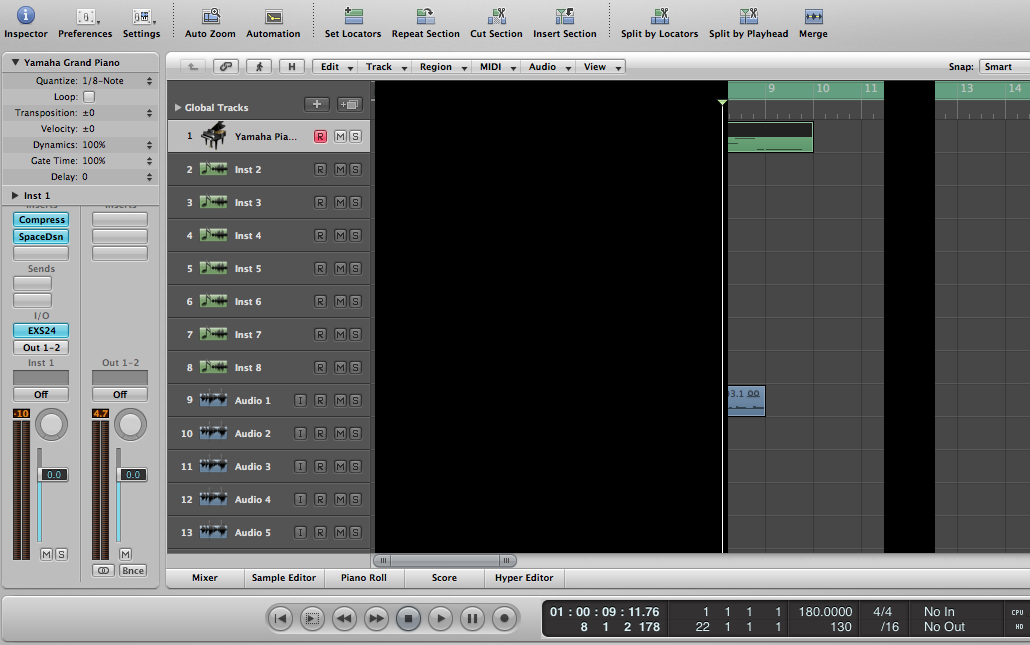
Task: Click the Auto Zoom toolbar icon
Action: click(210, 16)
